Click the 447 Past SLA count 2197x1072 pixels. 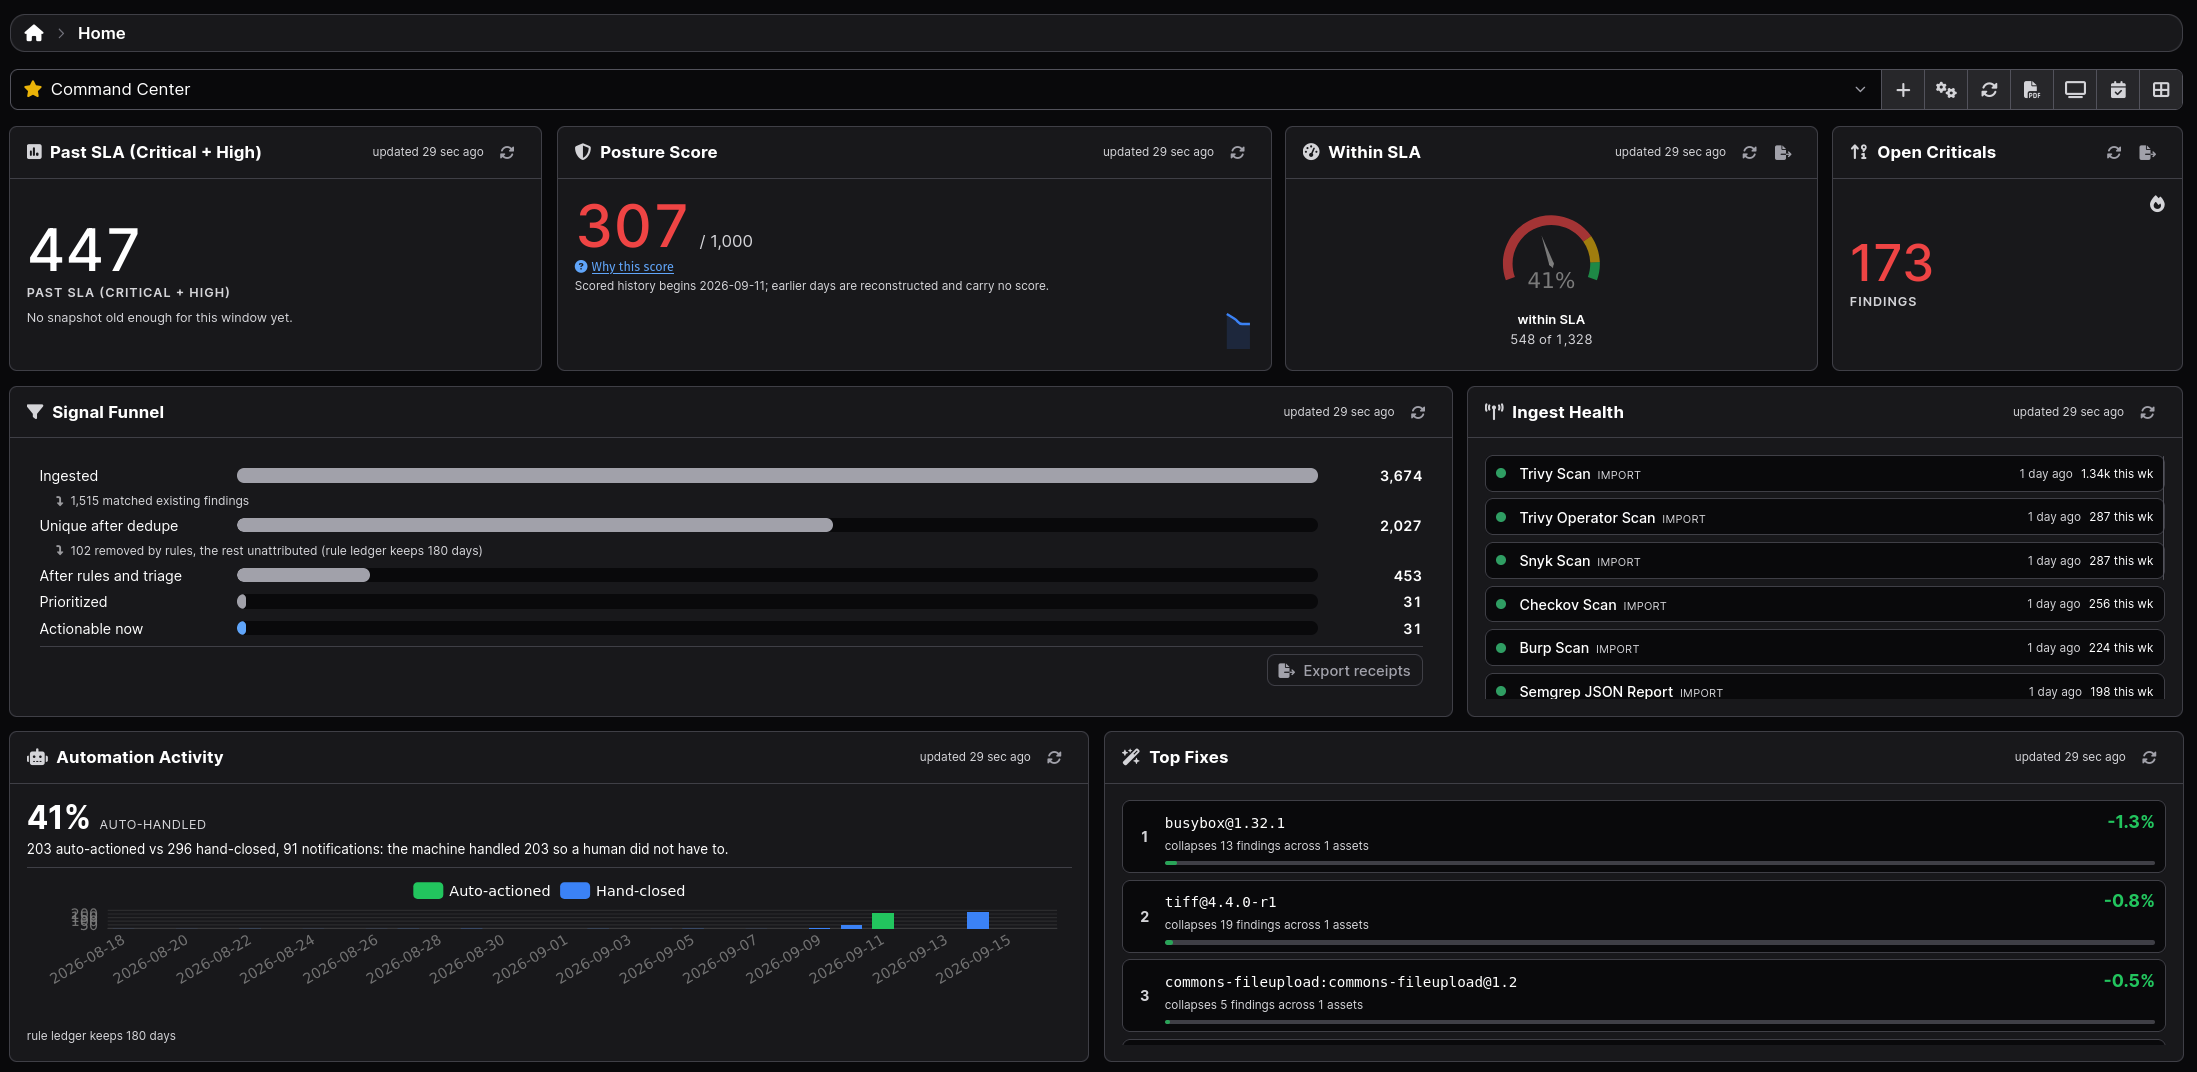tap(84, 250)
